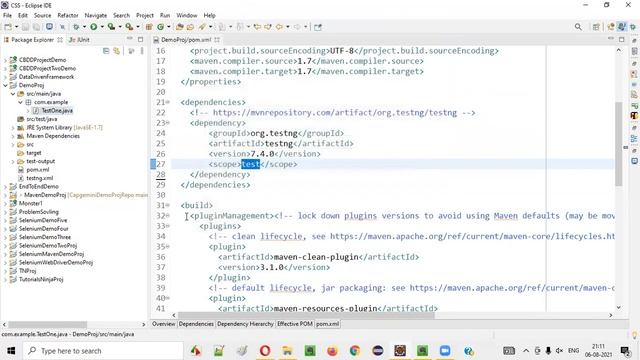Close the DemoProj/pom.xml editor tab
The image size is (640, 360).
coord(217,40)
